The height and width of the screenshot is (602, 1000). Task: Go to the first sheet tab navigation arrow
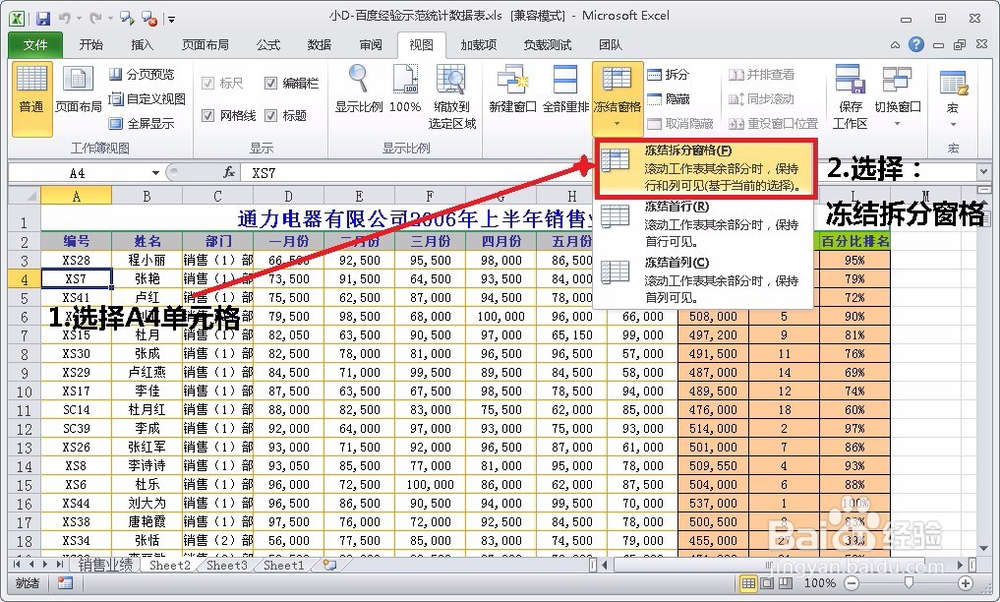pos(17,564)
